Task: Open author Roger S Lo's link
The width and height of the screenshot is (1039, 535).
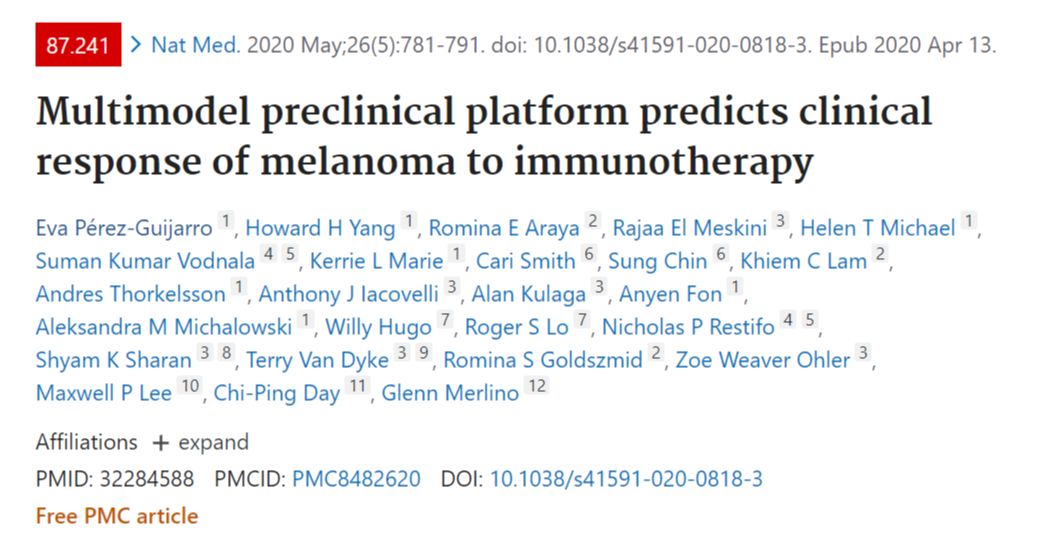Action: (516, 327)
